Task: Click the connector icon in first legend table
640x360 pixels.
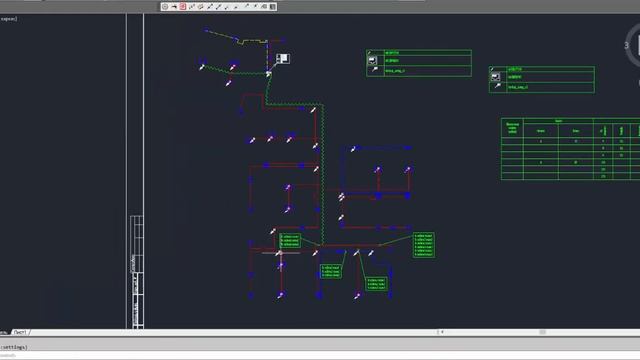Action: [375, 70]
